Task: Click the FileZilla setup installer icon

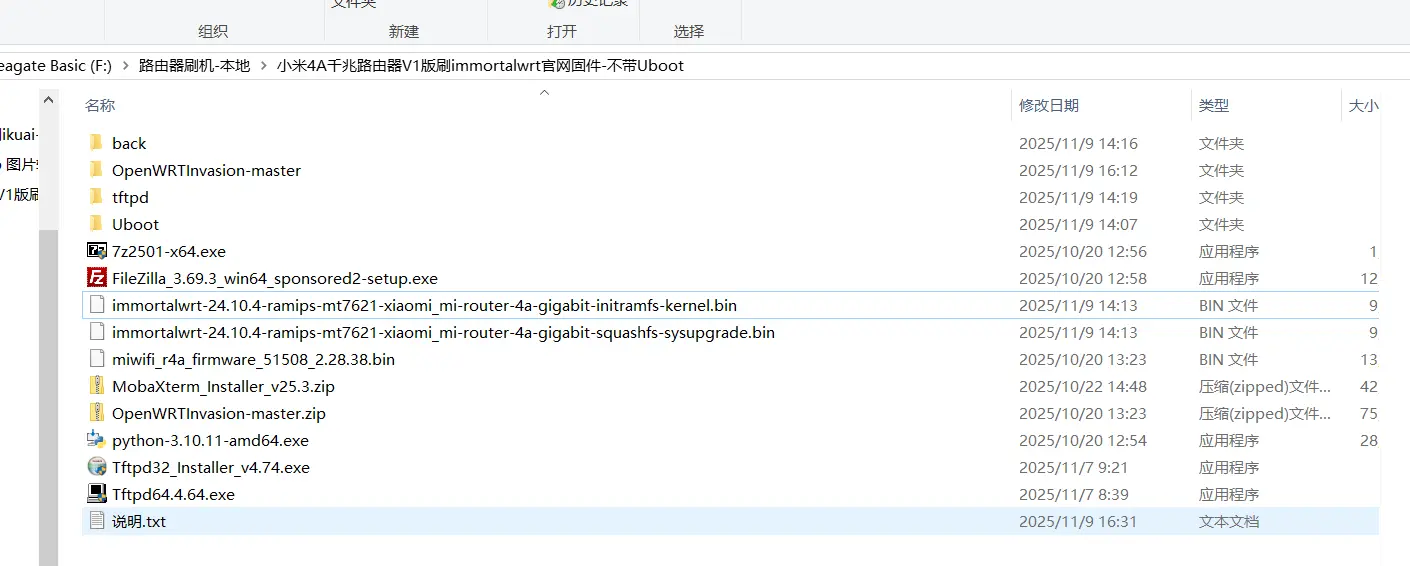Action: (96, 278)
